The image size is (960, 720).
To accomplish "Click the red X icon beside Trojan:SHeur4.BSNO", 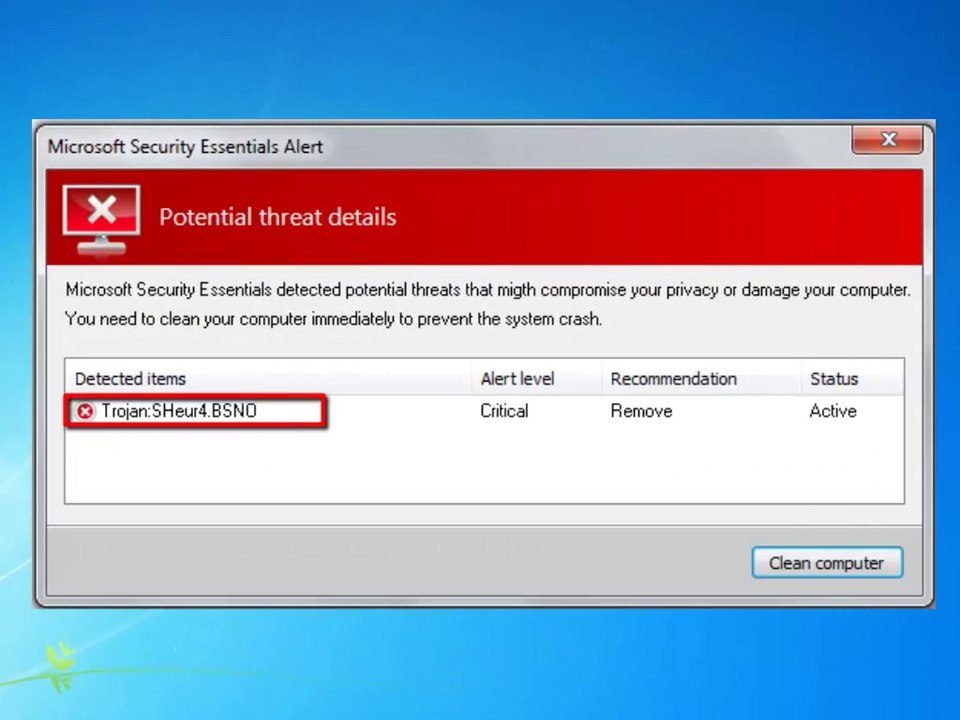I will point(85,411).
